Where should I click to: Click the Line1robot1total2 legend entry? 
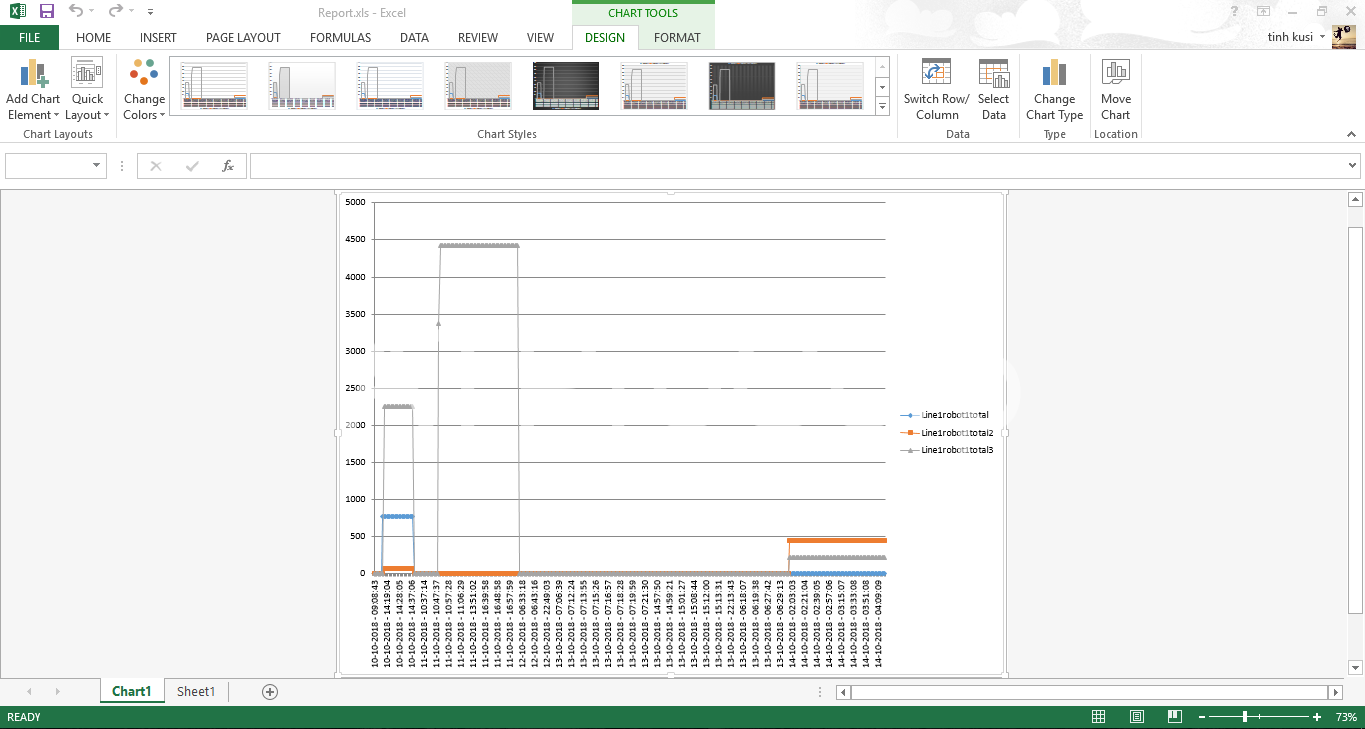[x=947, y=432]
